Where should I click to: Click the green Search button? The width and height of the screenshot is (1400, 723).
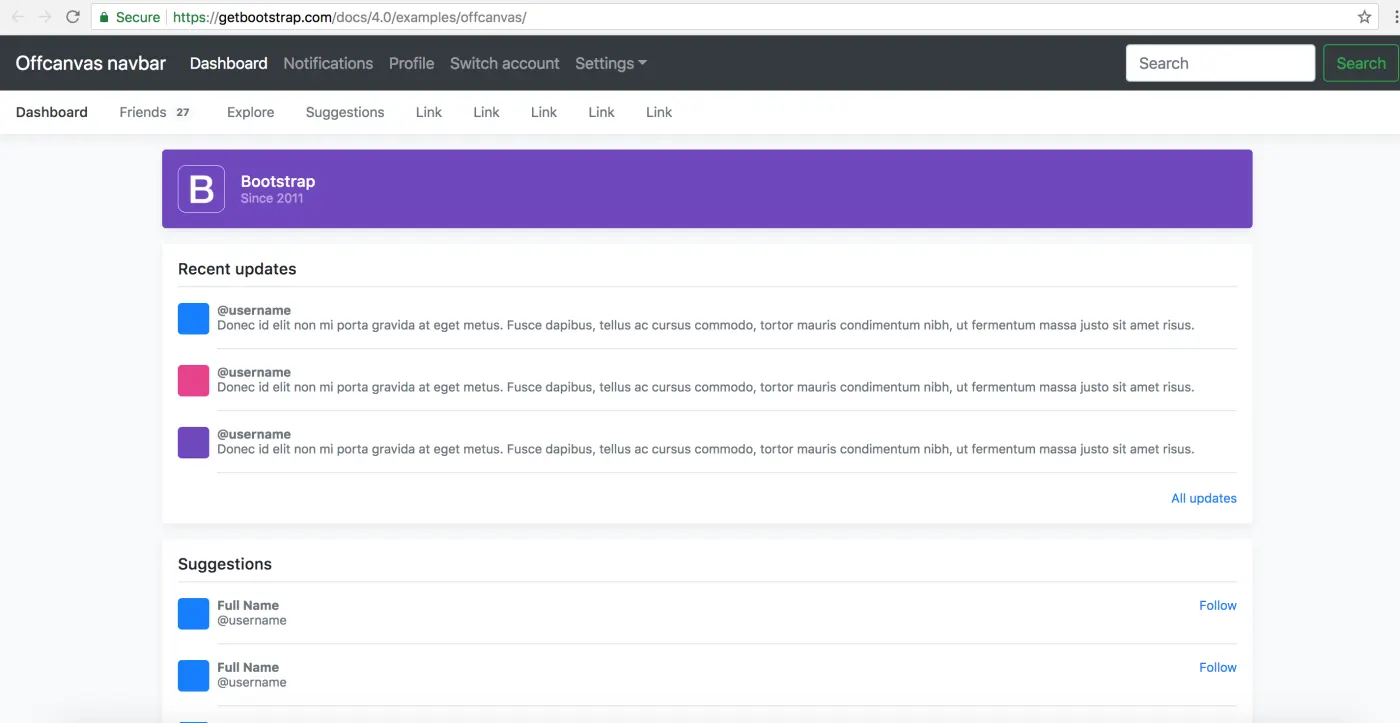[x=1361, y=63]
